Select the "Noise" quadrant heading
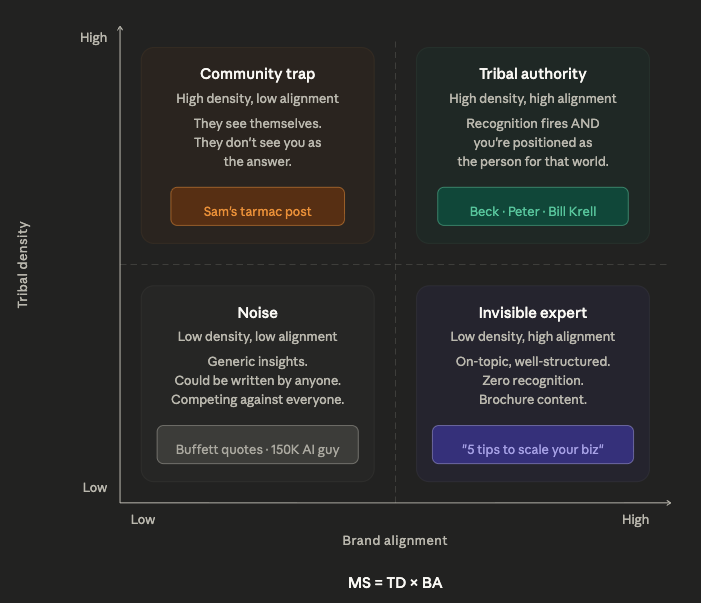The image size is (701, 603). [257, 313]
